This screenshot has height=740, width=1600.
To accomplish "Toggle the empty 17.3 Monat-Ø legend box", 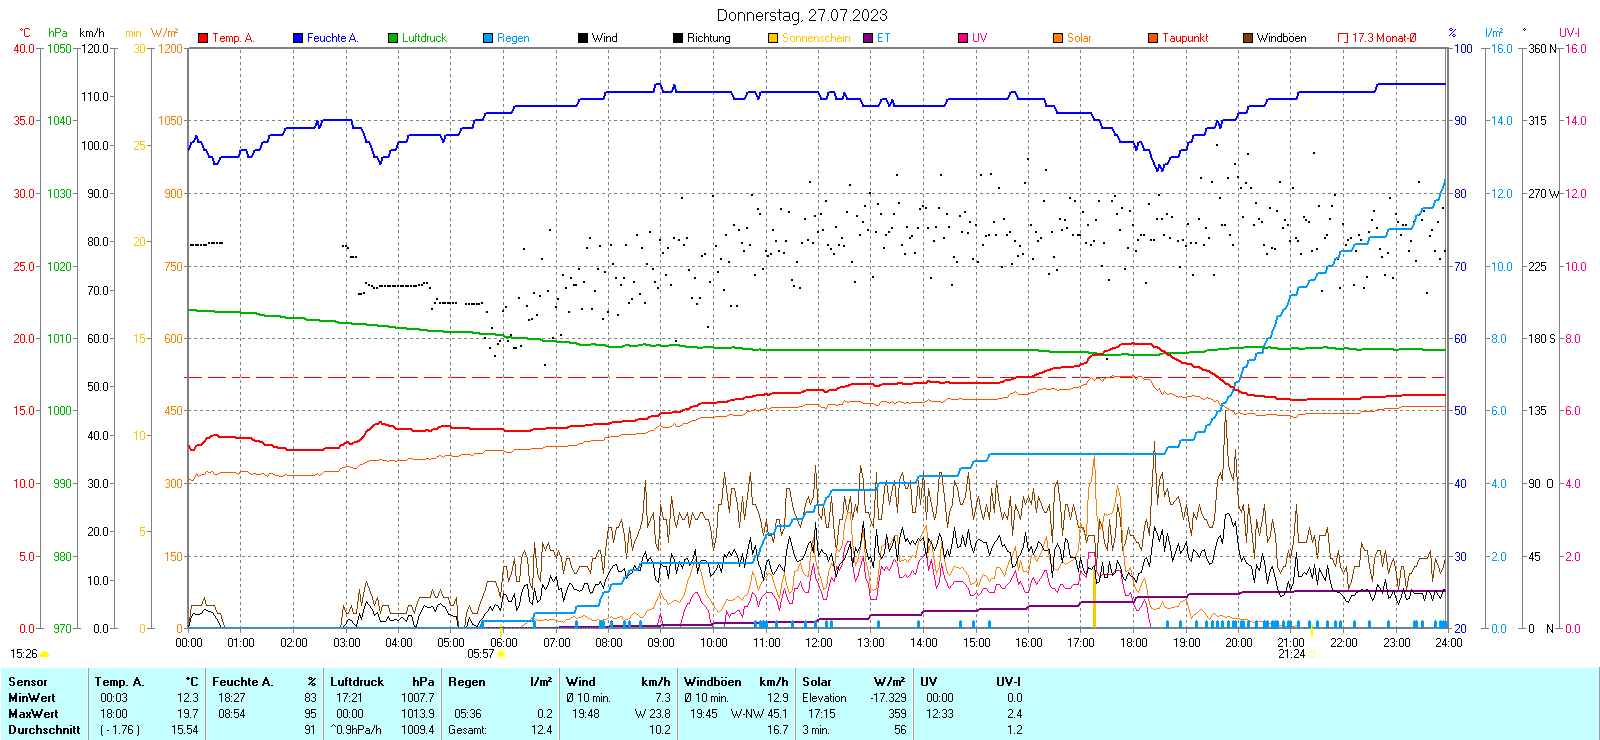I will [1343, 38].
